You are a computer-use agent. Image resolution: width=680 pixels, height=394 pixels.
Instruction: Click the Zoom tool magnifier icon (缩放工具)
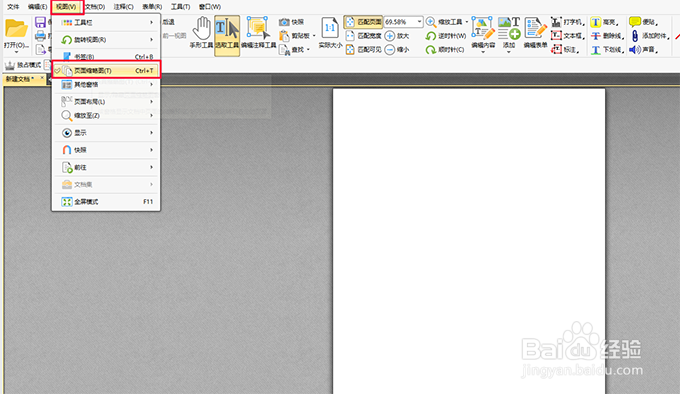431,22
